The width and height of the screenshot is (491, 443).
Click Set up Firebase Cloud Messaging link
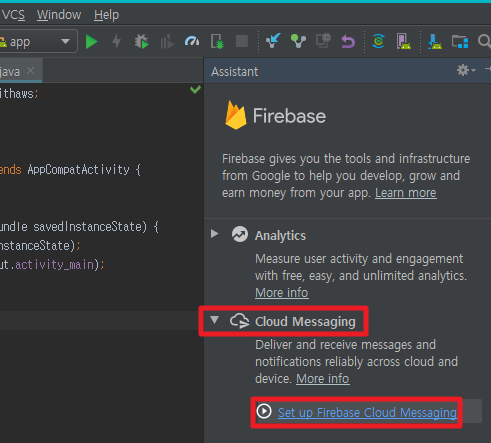367,413
